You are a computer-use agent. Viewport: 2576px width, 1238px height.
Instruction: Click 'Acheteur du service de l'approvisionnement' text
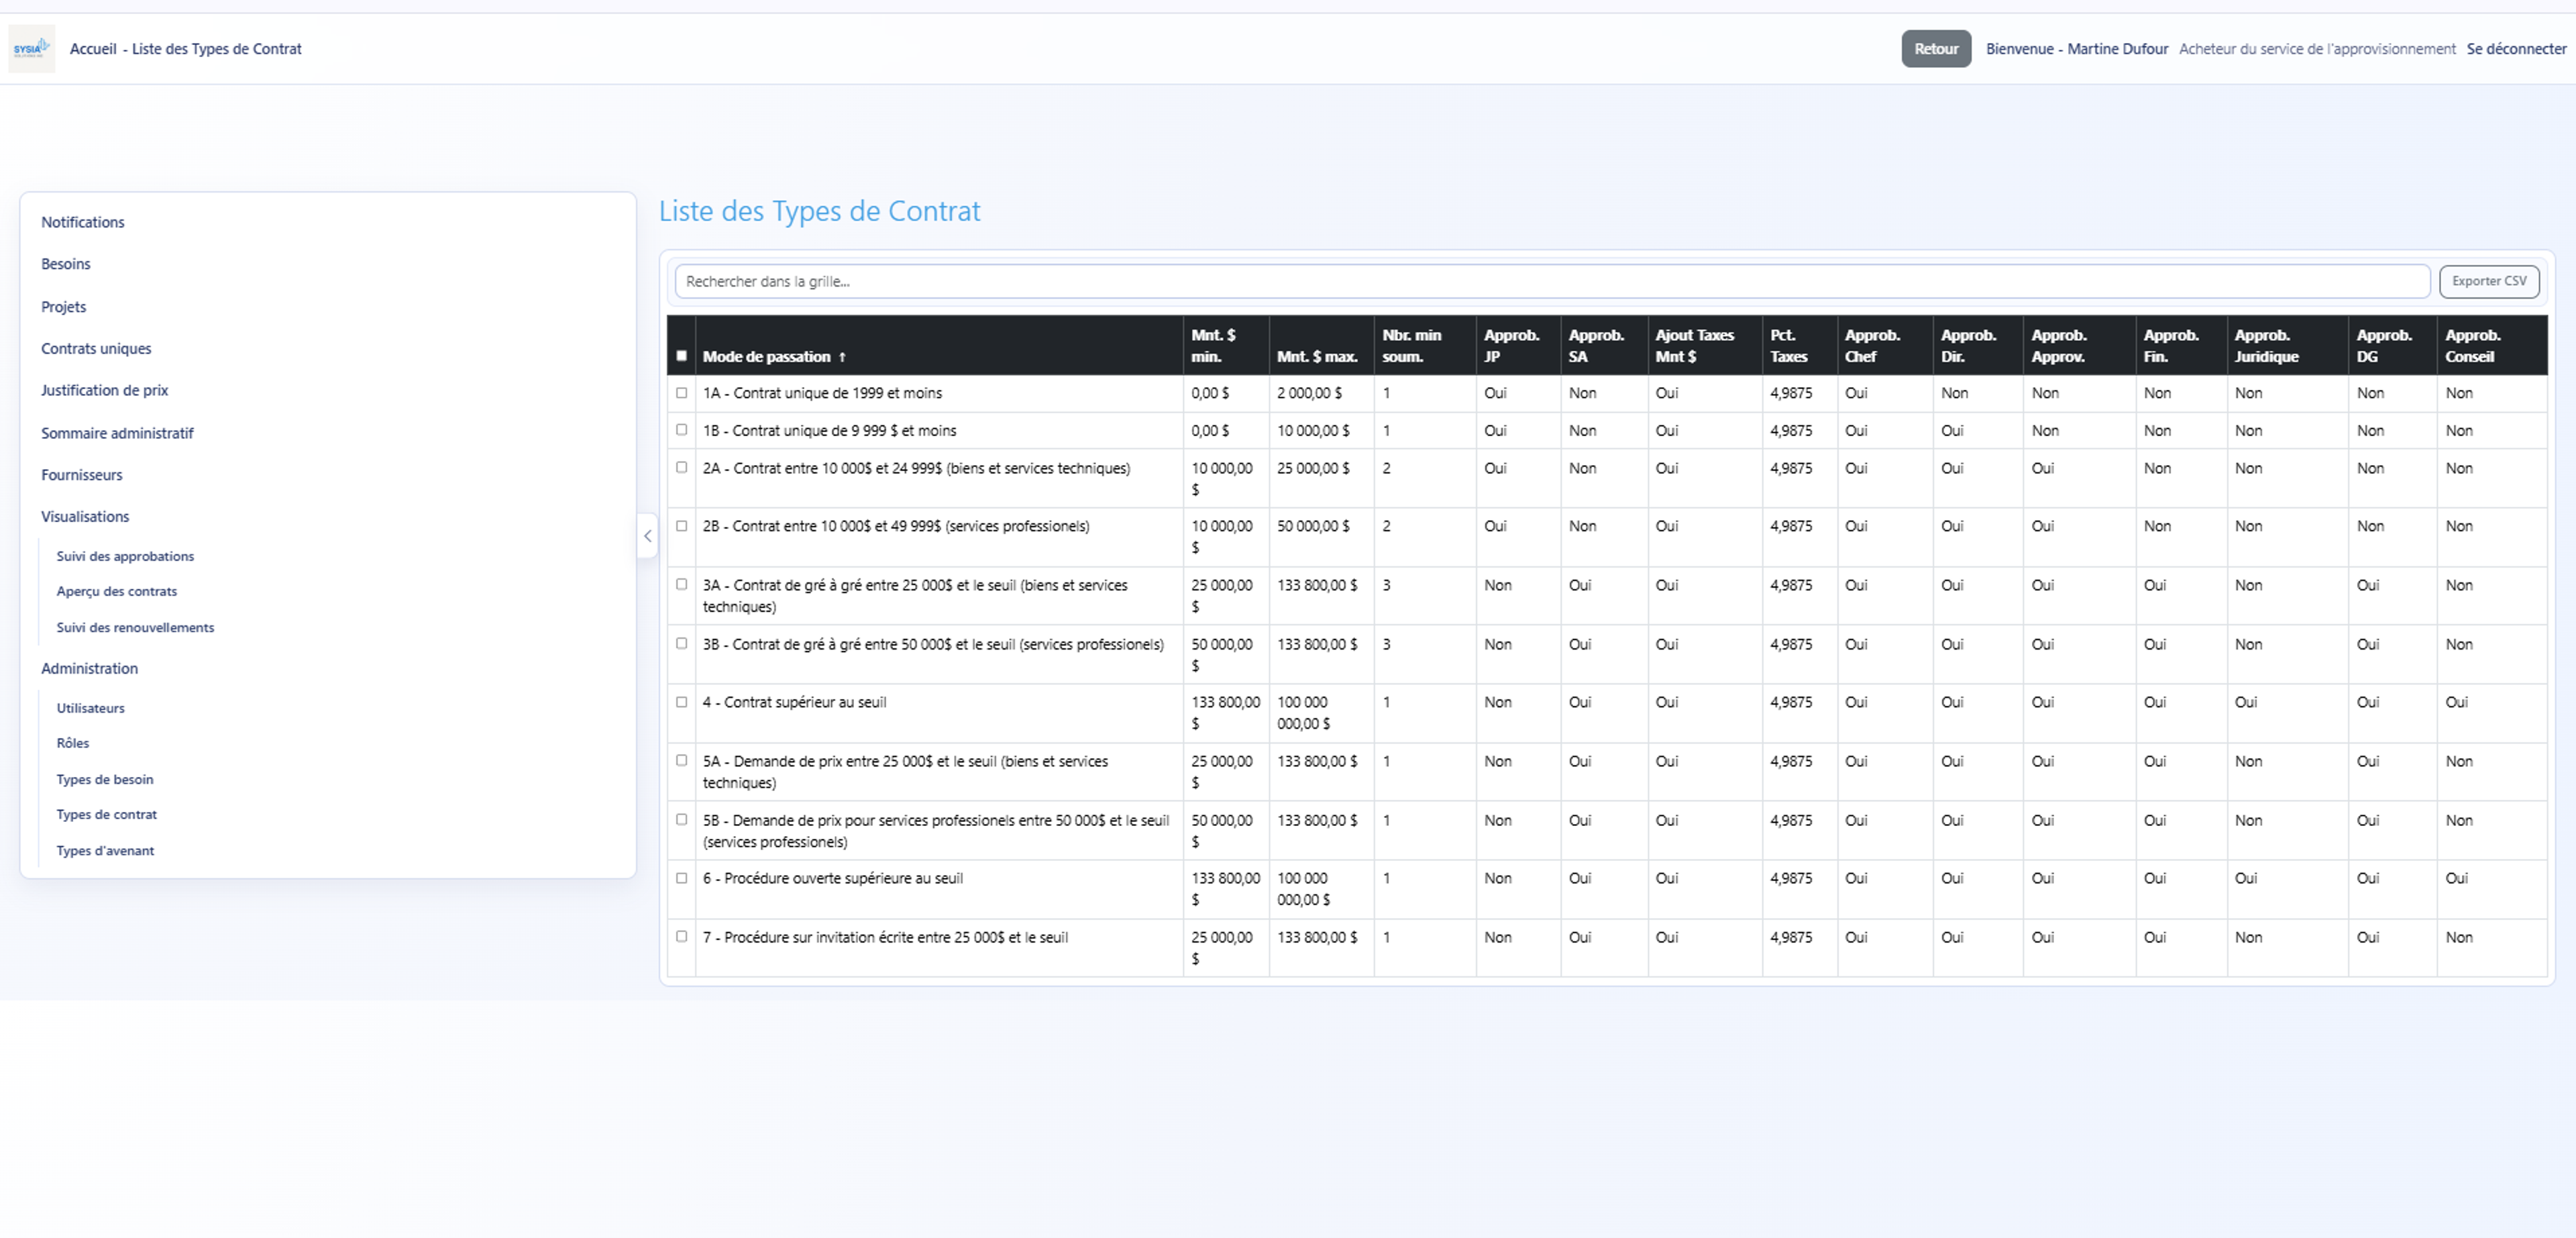coord(2317,49)
